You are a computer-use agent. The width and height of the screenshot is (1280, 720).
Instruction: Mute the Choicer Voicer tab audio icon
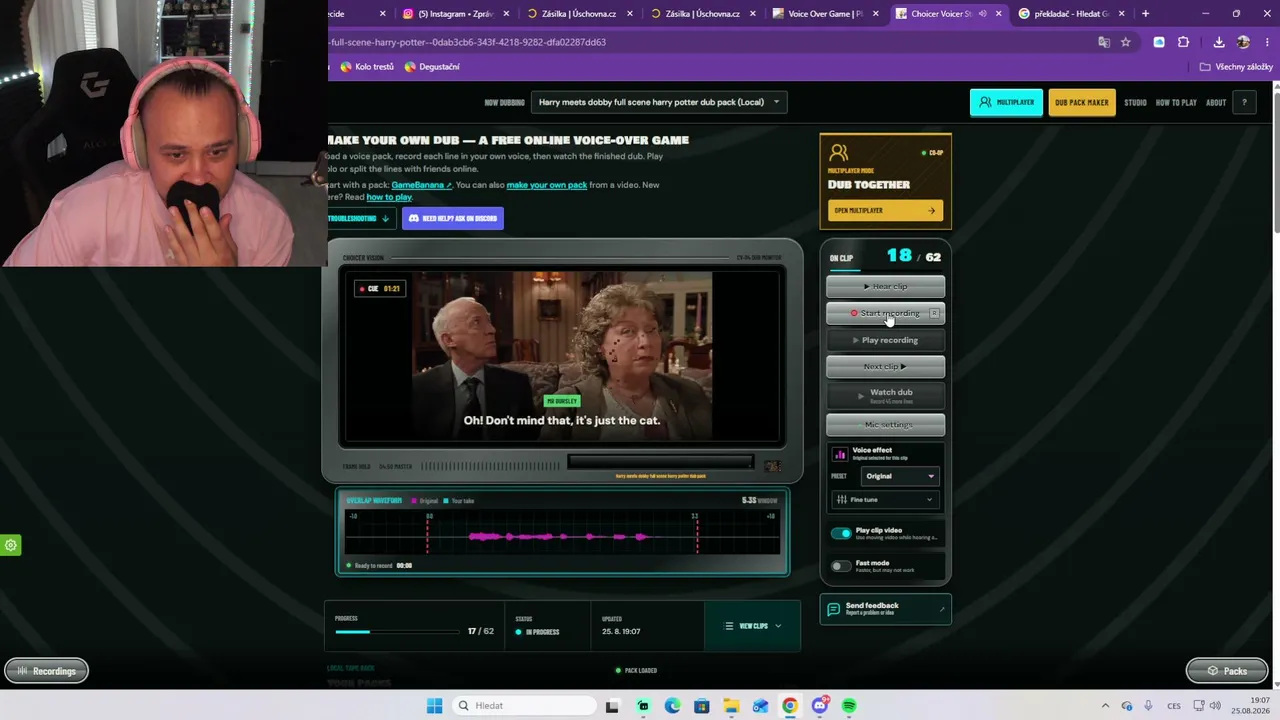(x=983, y=14)
